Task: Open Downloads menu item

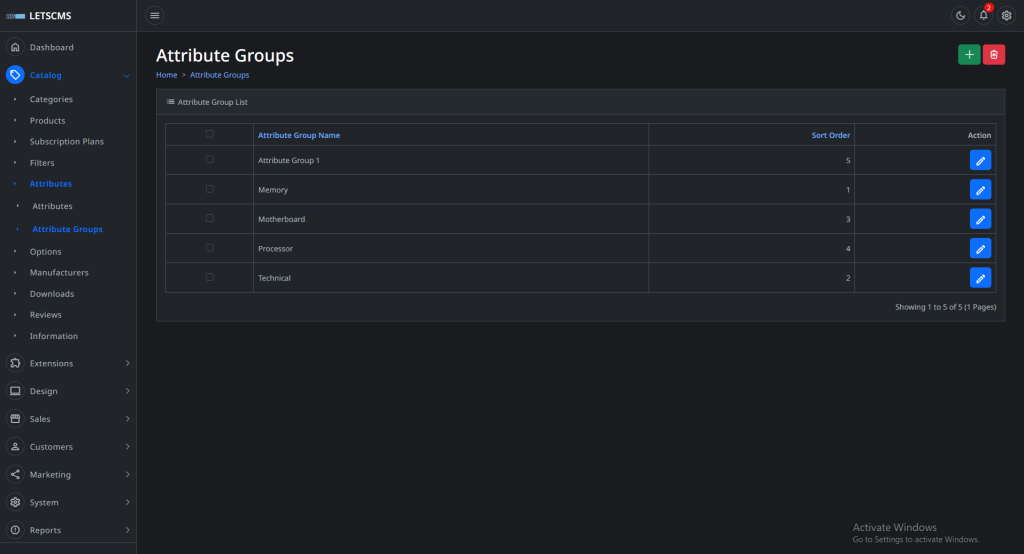Action: 52,294
